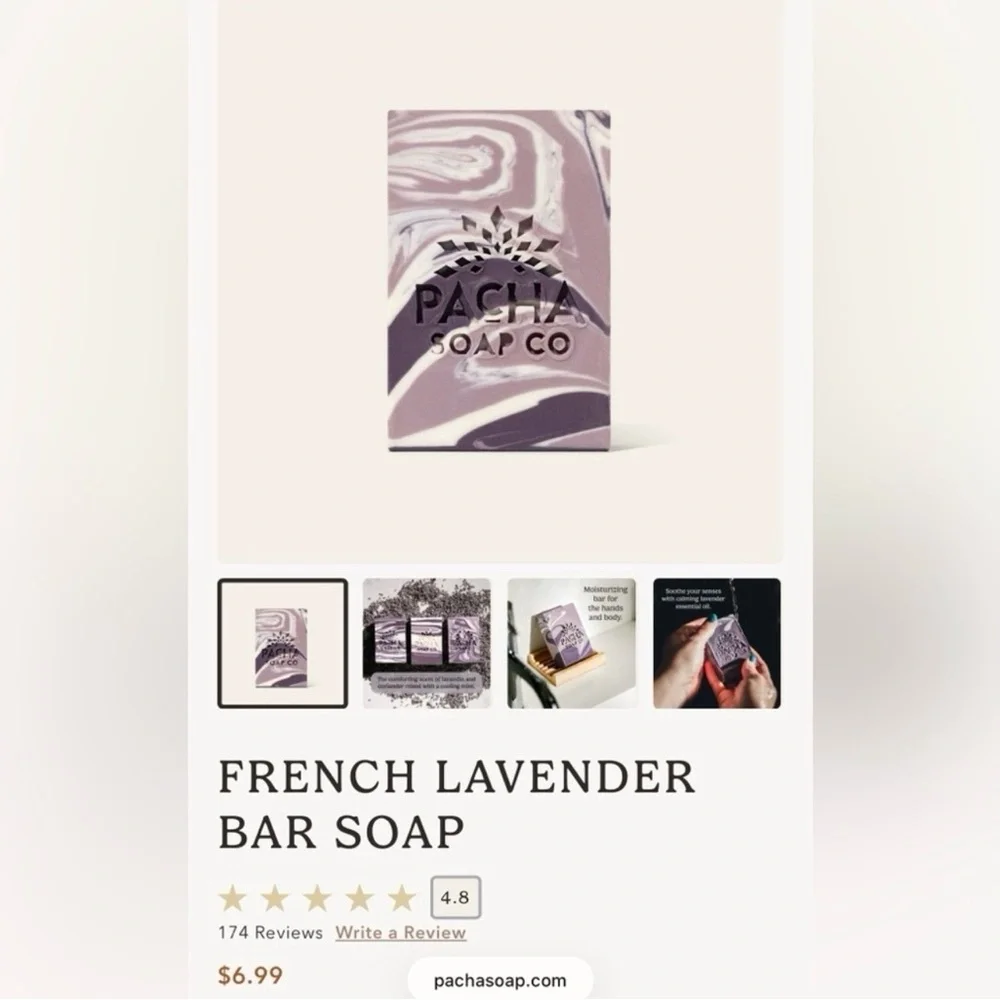Image resolution: width=1000 pixels, height=1000 pixels.
Task: Open the Write a Review link
Action: pos(401,932)
